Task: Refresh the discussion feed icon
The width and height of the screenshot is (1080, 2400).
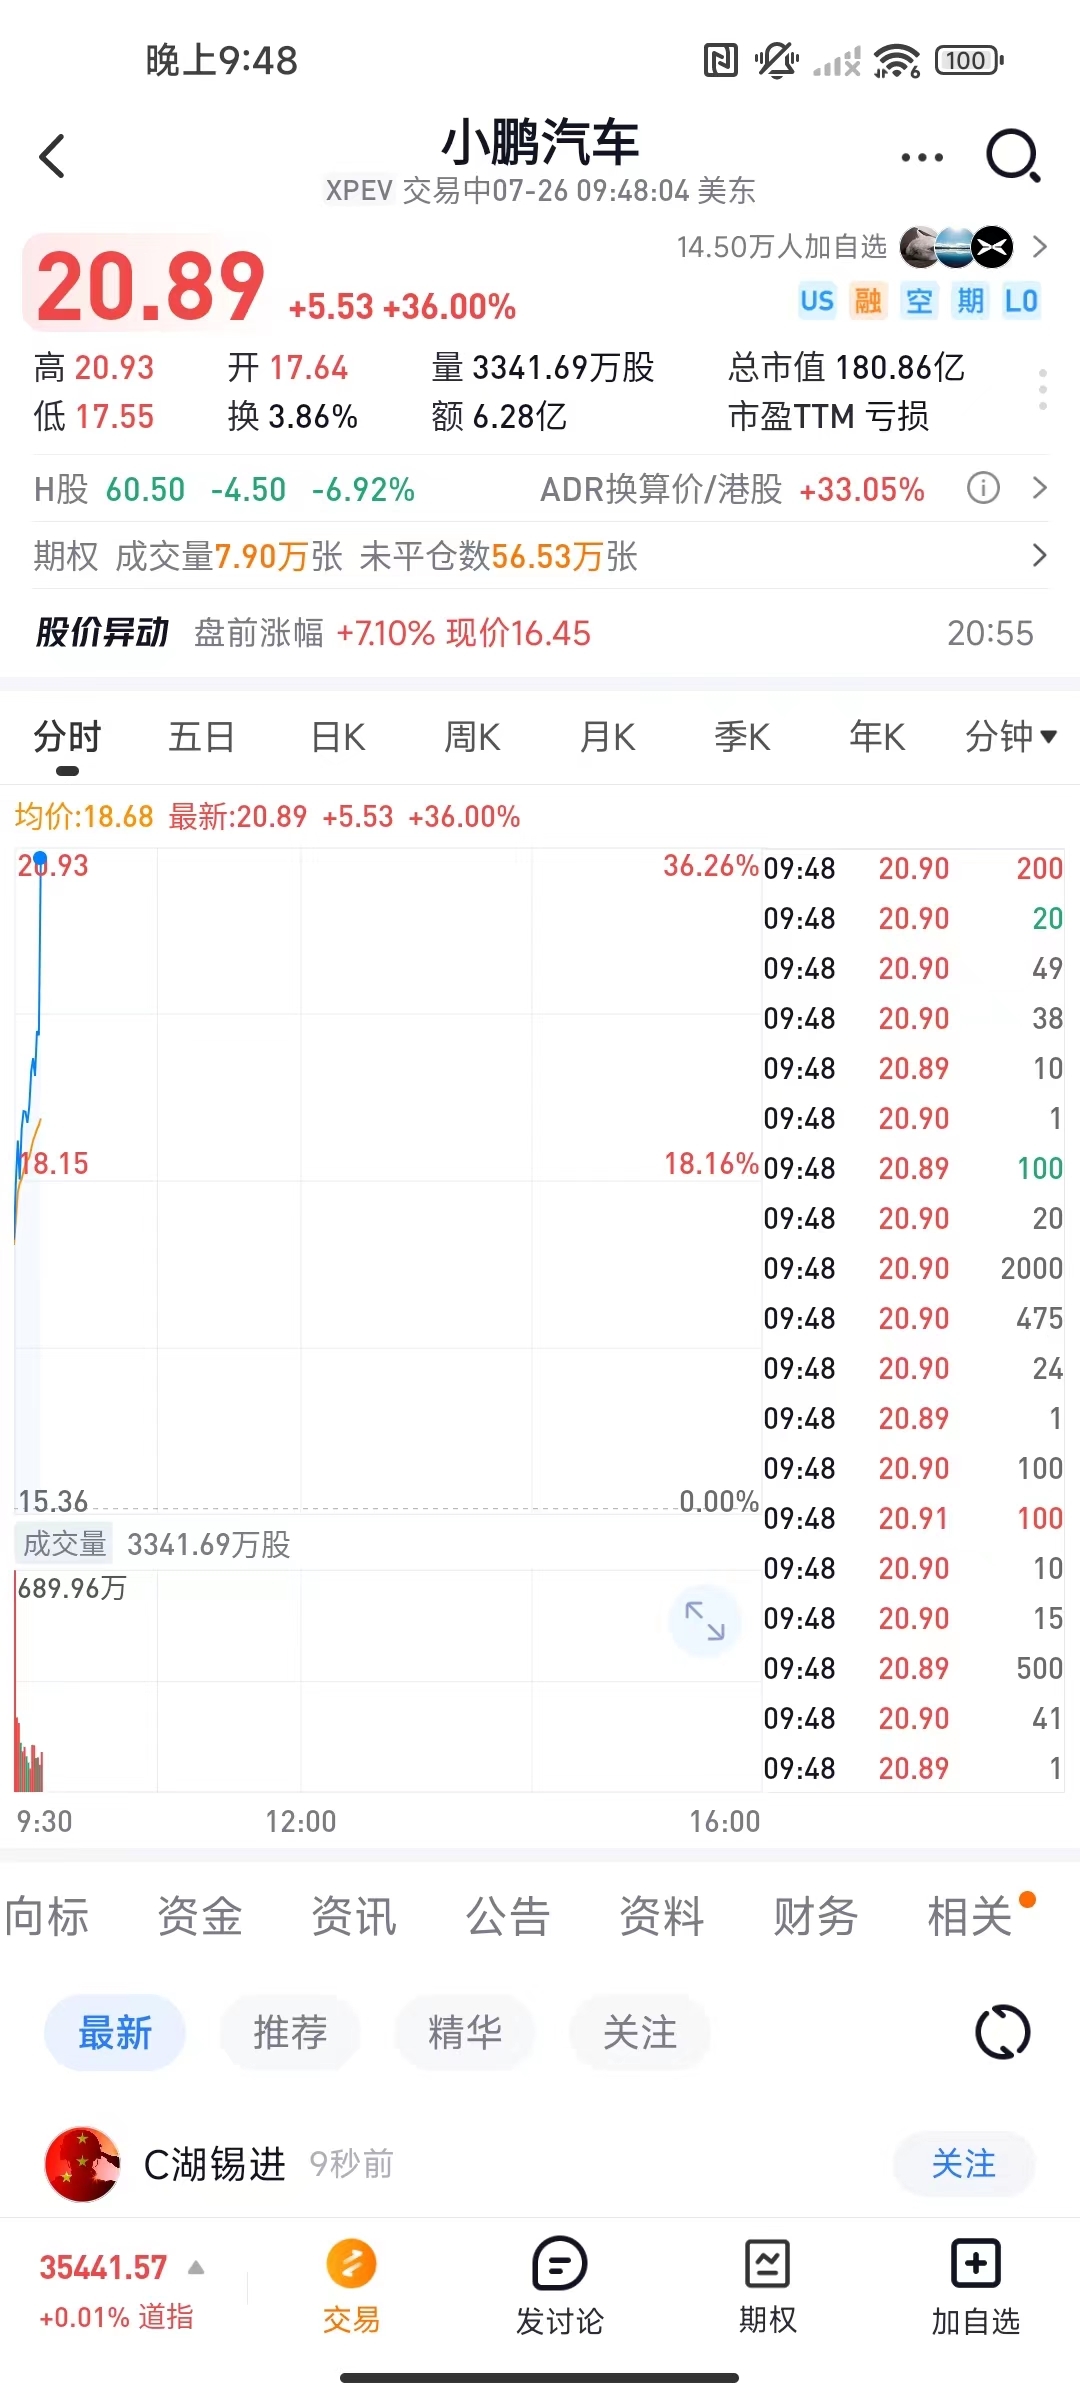Action: [1002, 2033]
